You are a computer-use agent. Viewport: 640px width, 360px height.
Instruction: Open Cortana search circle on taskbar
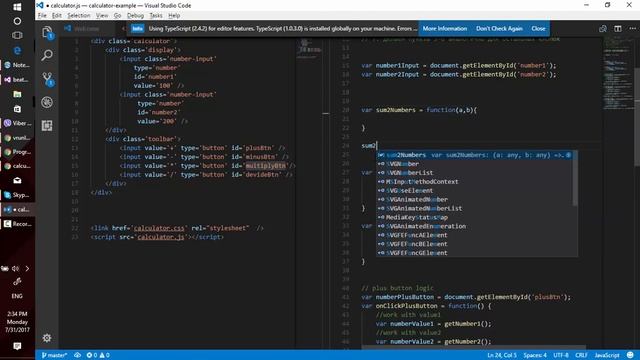pos(17,21)
